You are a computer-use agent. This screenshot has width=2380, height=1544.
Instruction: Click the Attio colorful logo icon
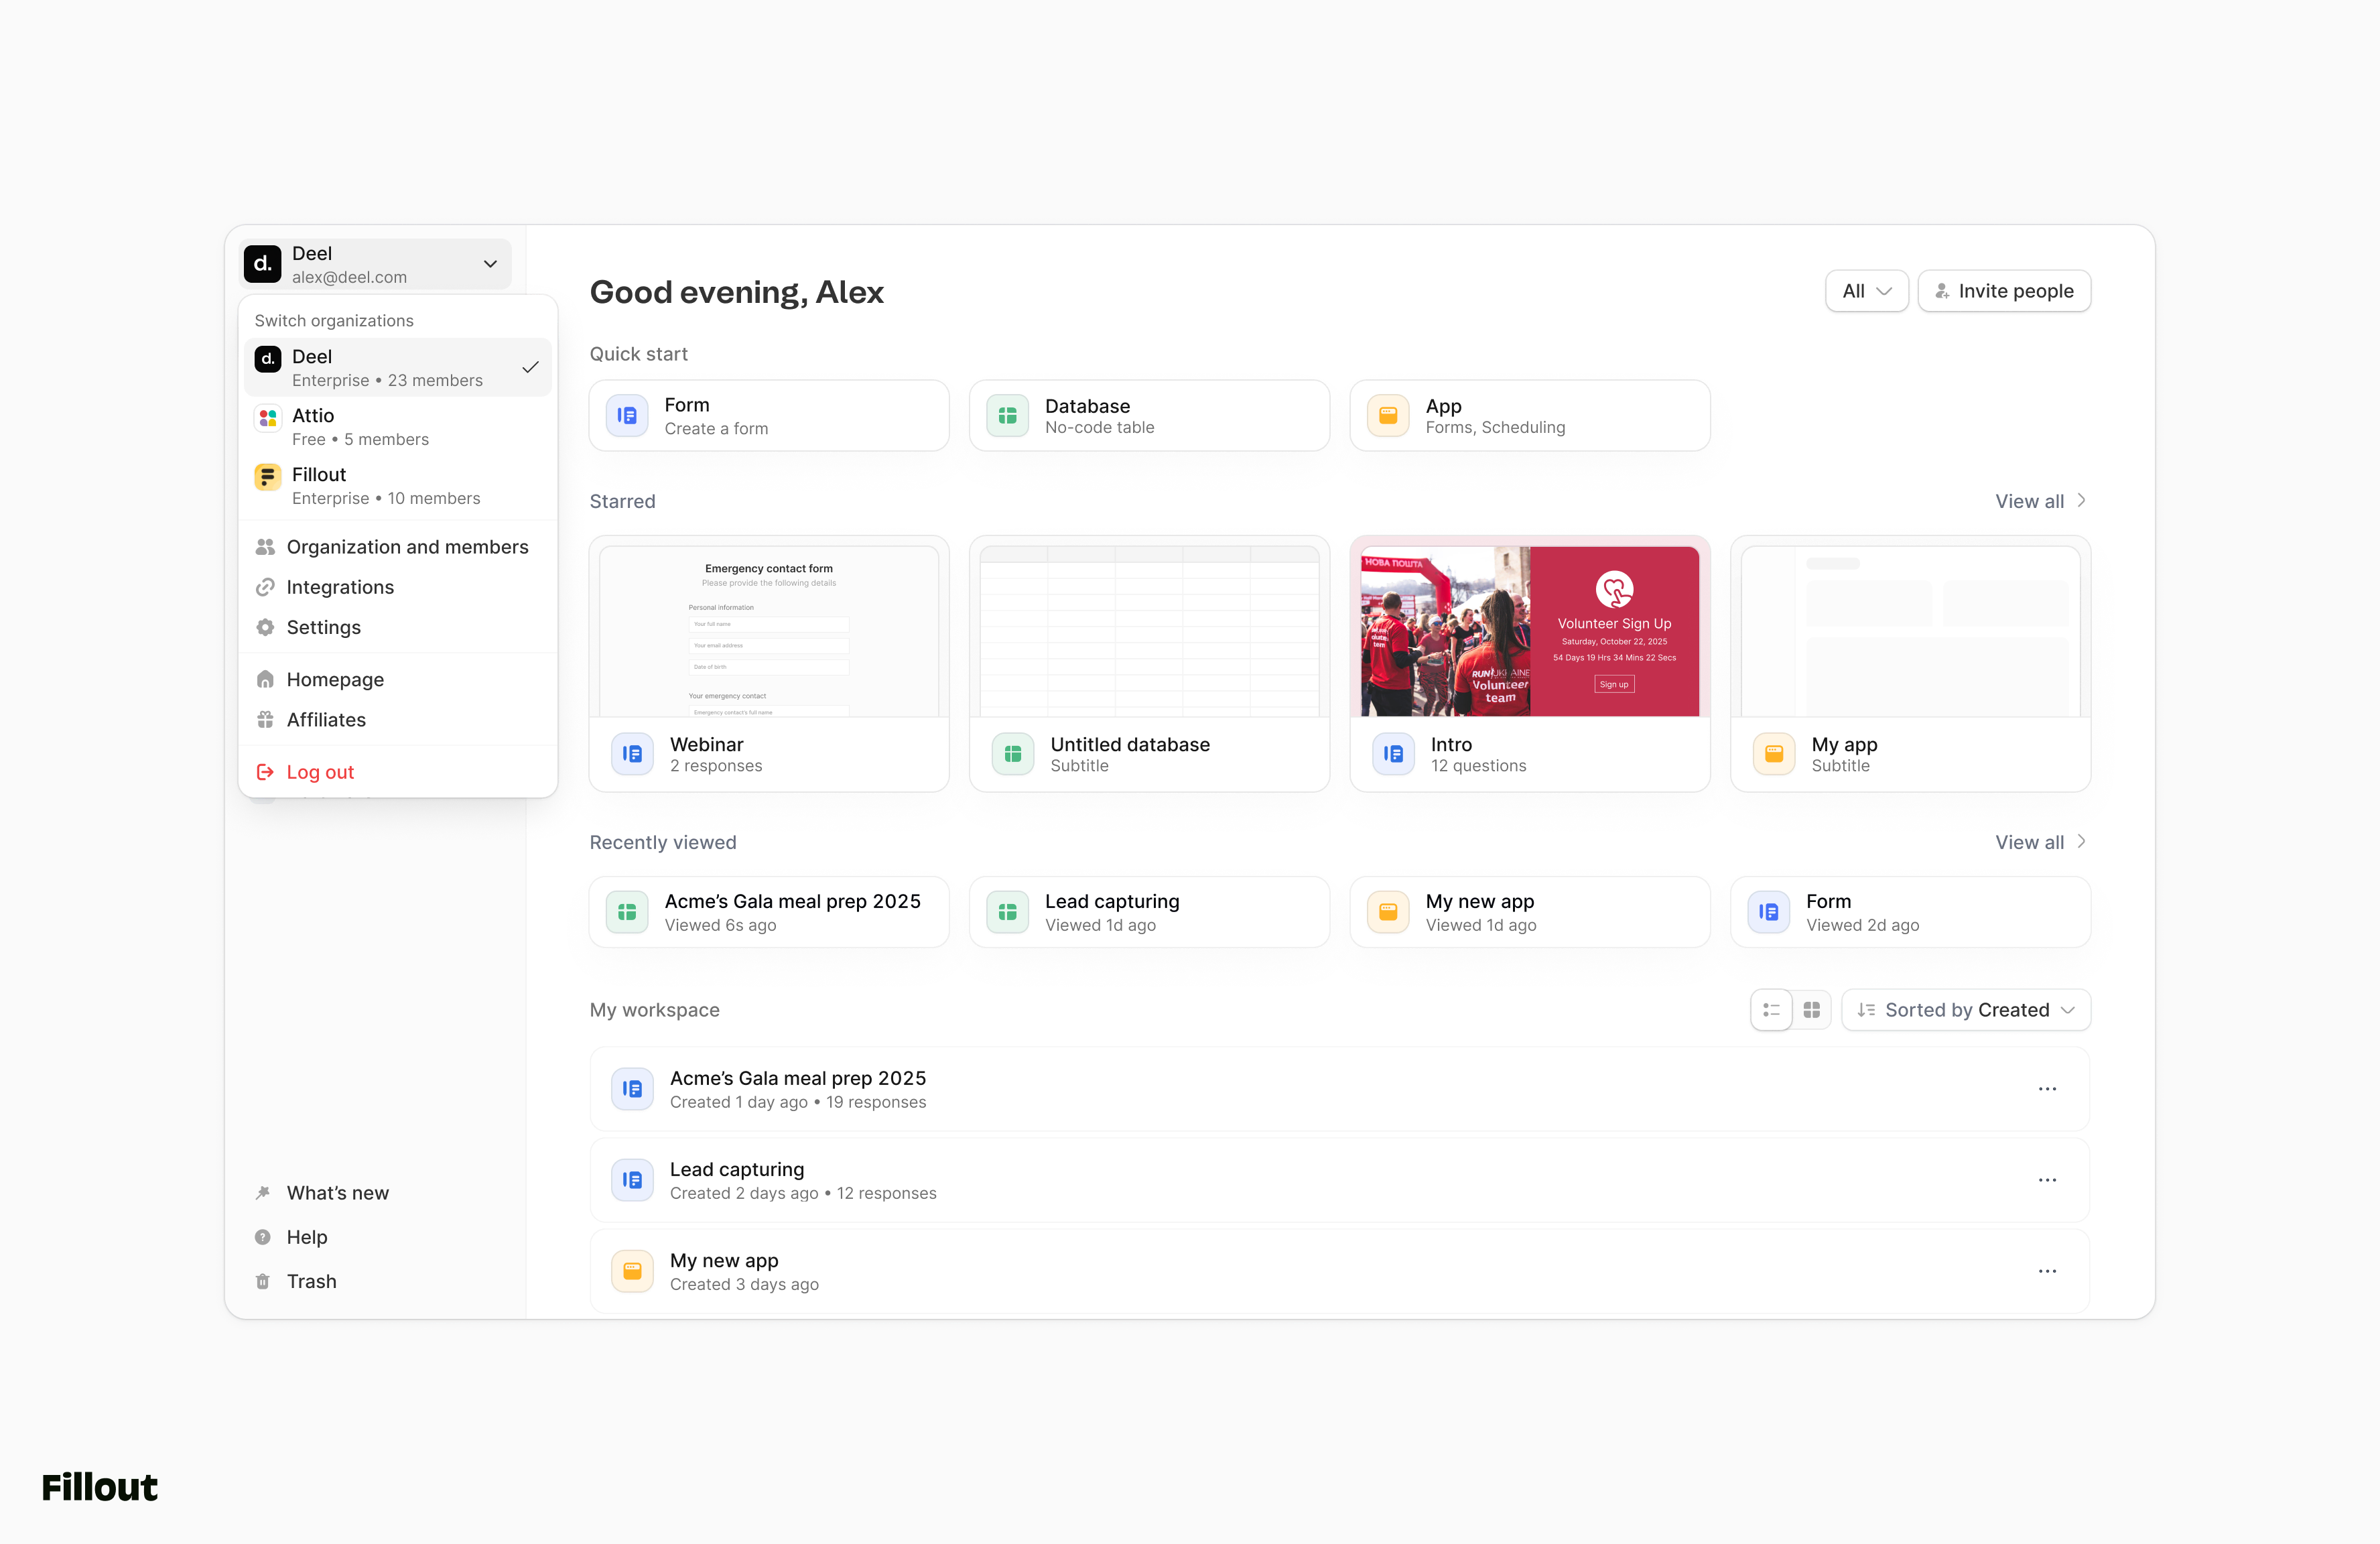click(267, 418)
